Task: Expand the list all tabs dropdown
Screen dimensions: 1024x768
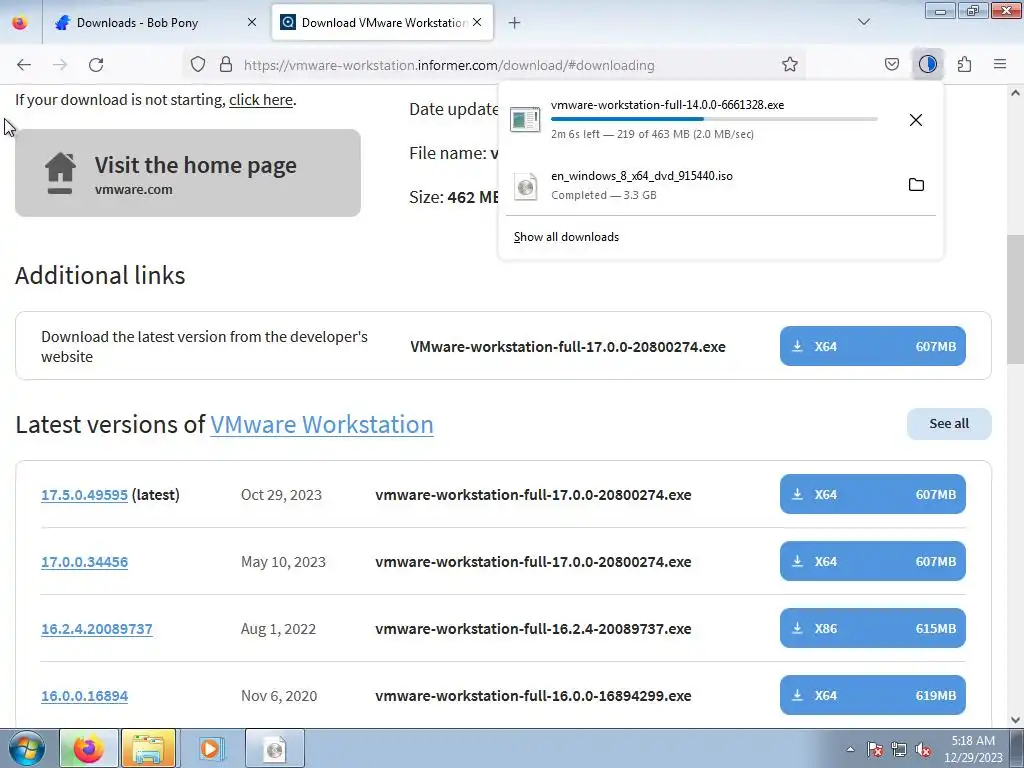Action: tap(863, 22)
